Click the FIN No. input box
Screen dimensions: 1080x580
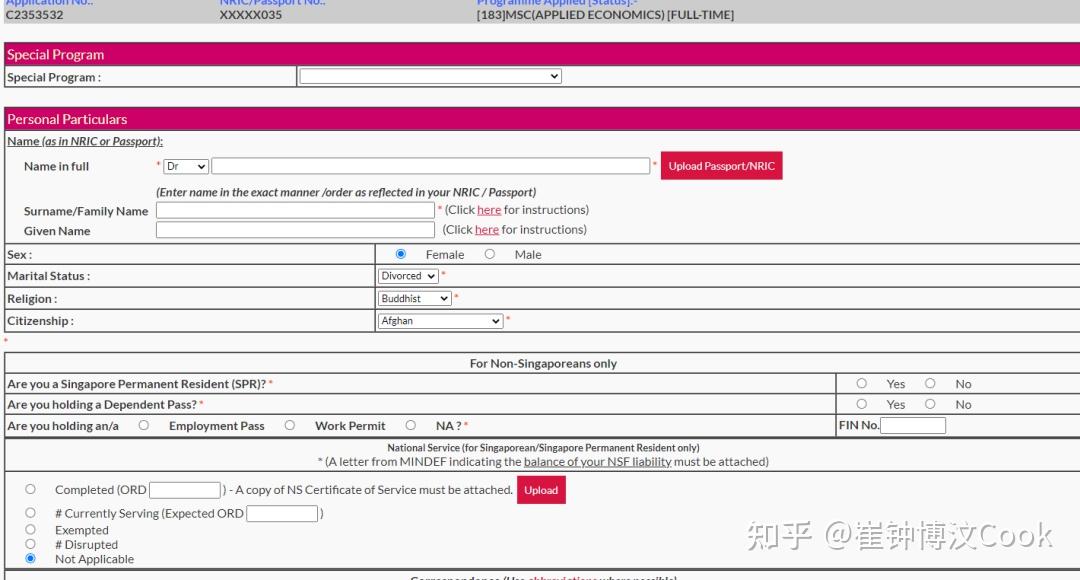913,426
